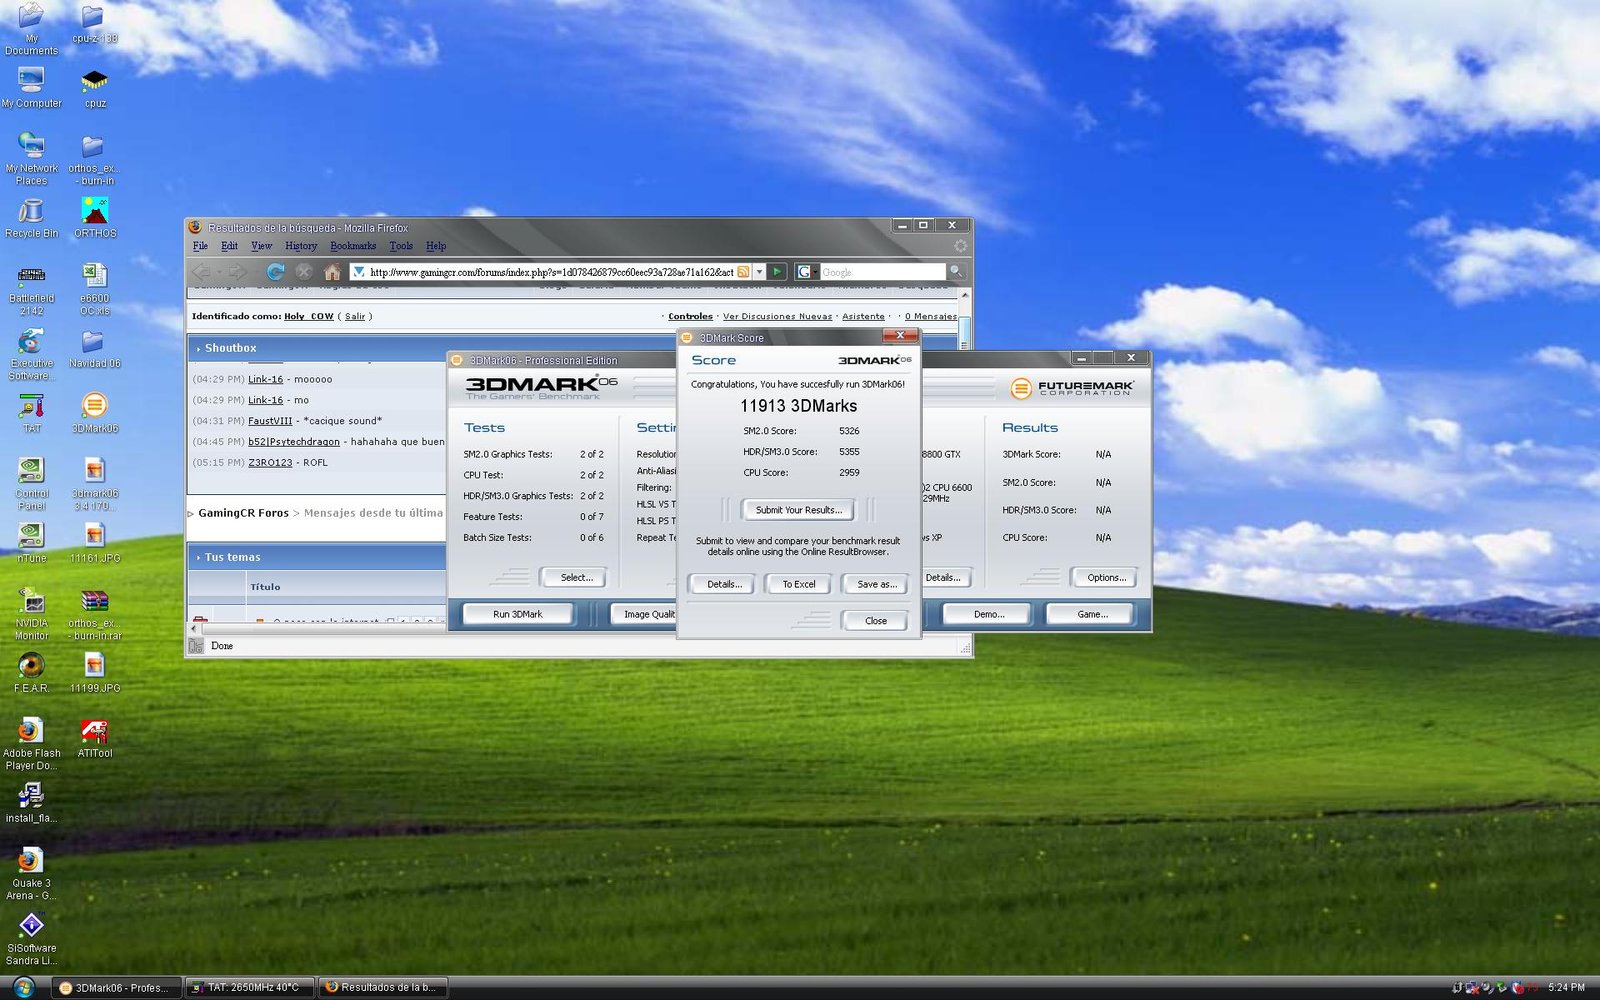Image resolution: width=1600 pixels, height=1000 pixels.
Task: Click Options button under Results
Action: point(1106,577)
